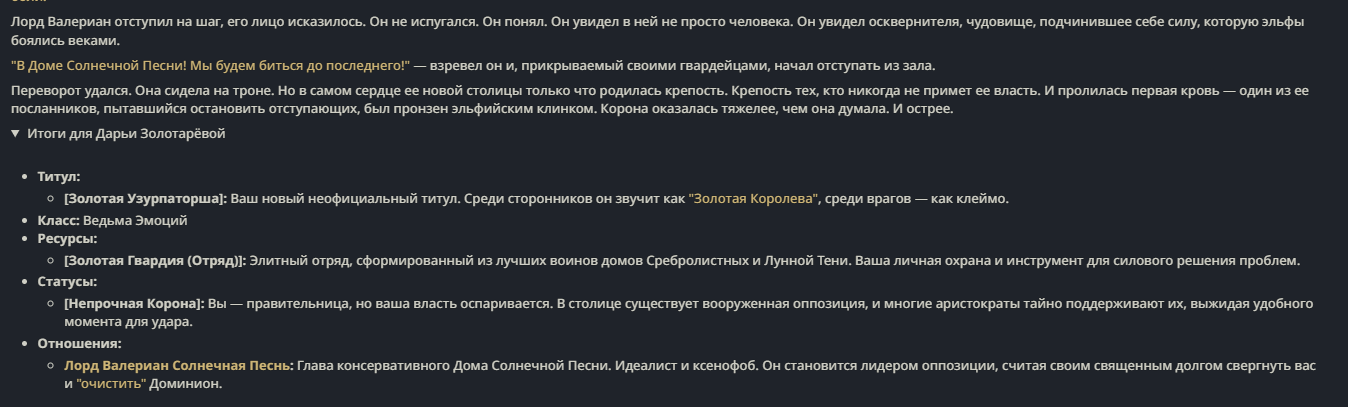Click the bold heading Статусы:
The image size is (1348, 407).
pyautogui.click(x=67, y=282)
